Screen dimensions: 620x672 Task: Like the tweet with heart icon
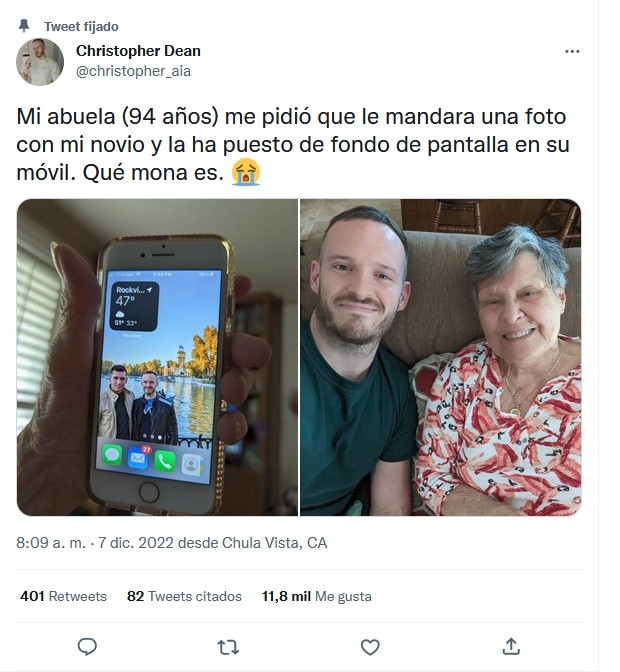pos(370,647)
